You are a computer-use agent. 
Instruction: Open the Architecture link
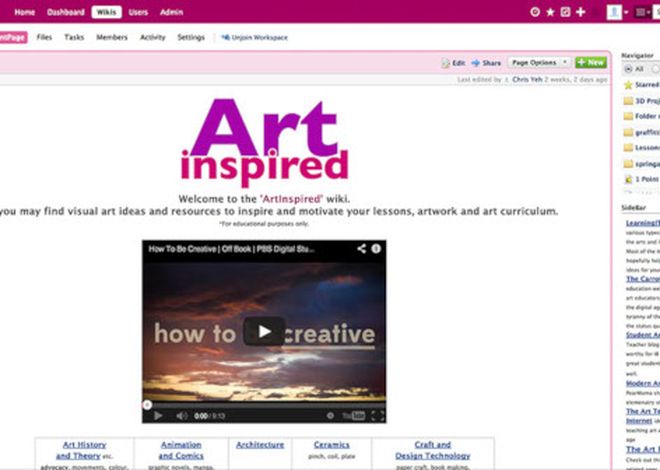click(260, 445)
